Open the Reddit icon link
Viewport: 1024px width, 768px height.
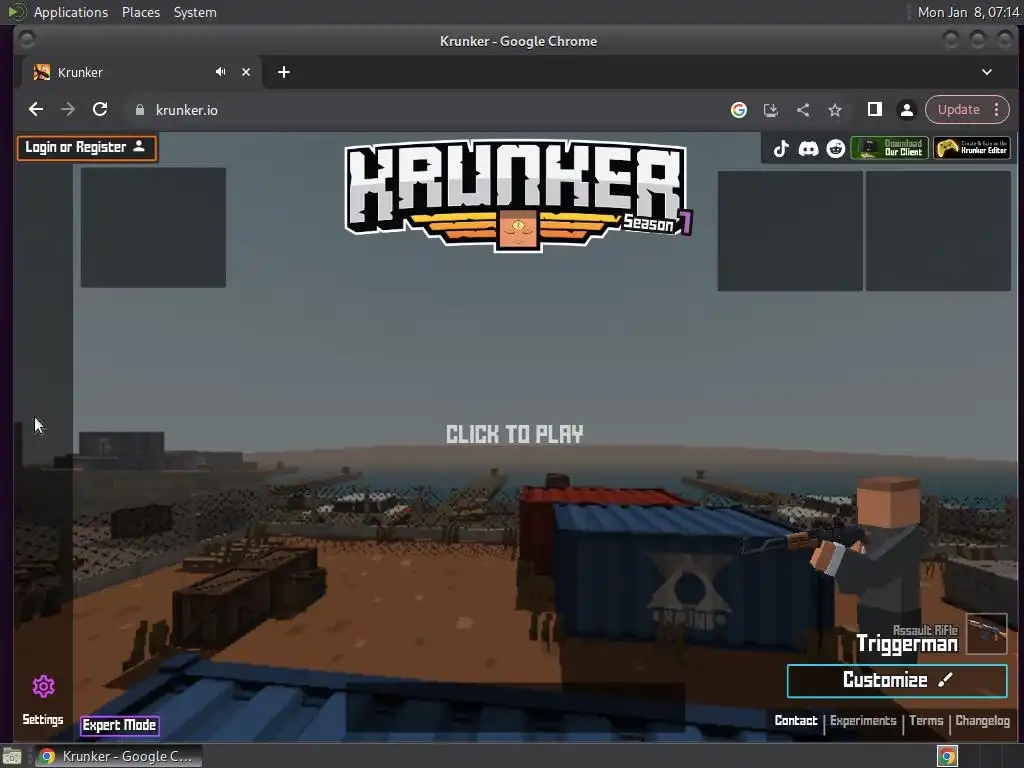tap(836, 148)
